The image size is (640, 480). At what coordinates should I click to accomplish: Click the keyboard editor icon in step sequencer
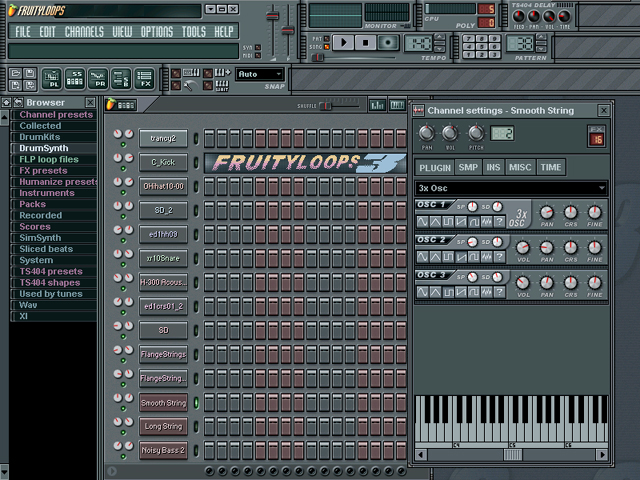pyautogui.click(x=397, y=105)
